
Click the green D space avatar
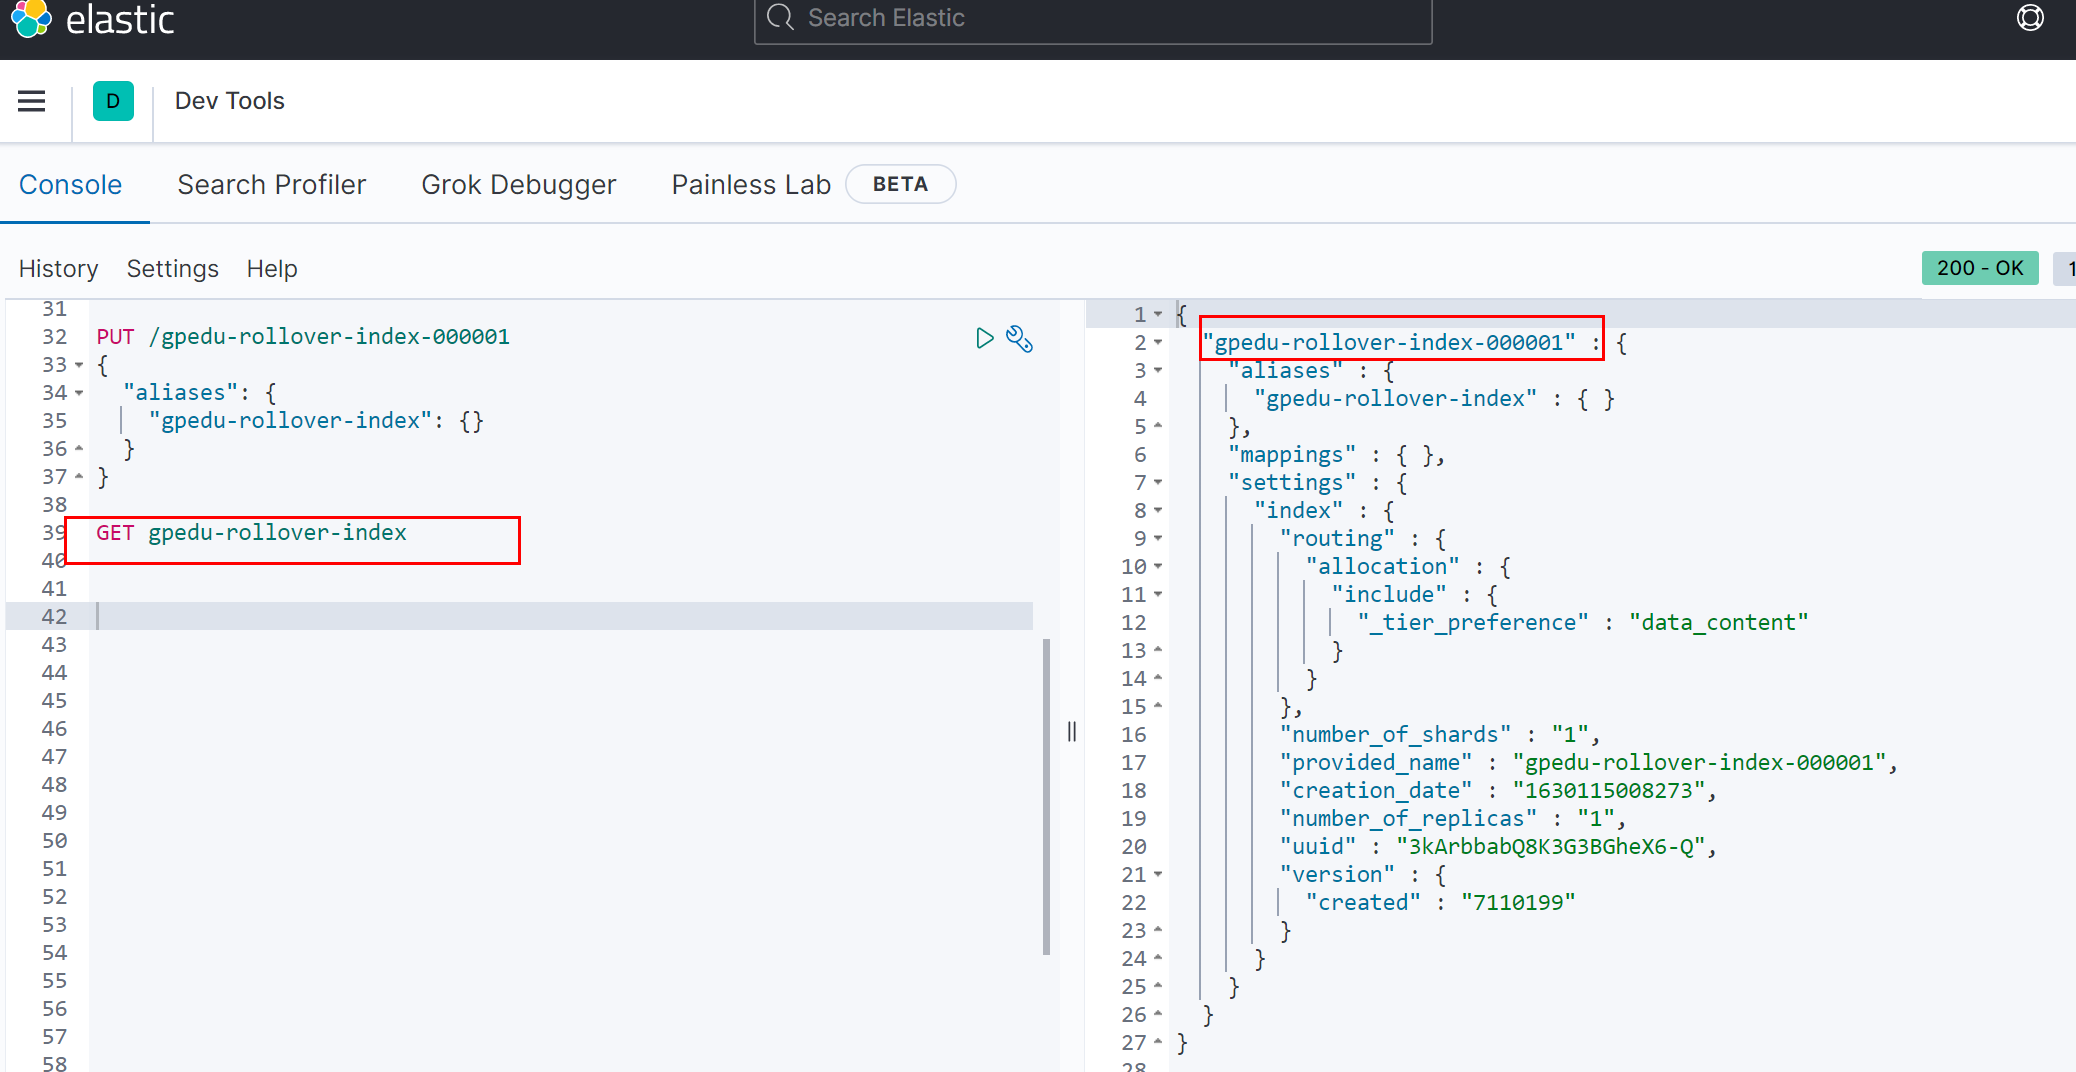pos(113,101)
